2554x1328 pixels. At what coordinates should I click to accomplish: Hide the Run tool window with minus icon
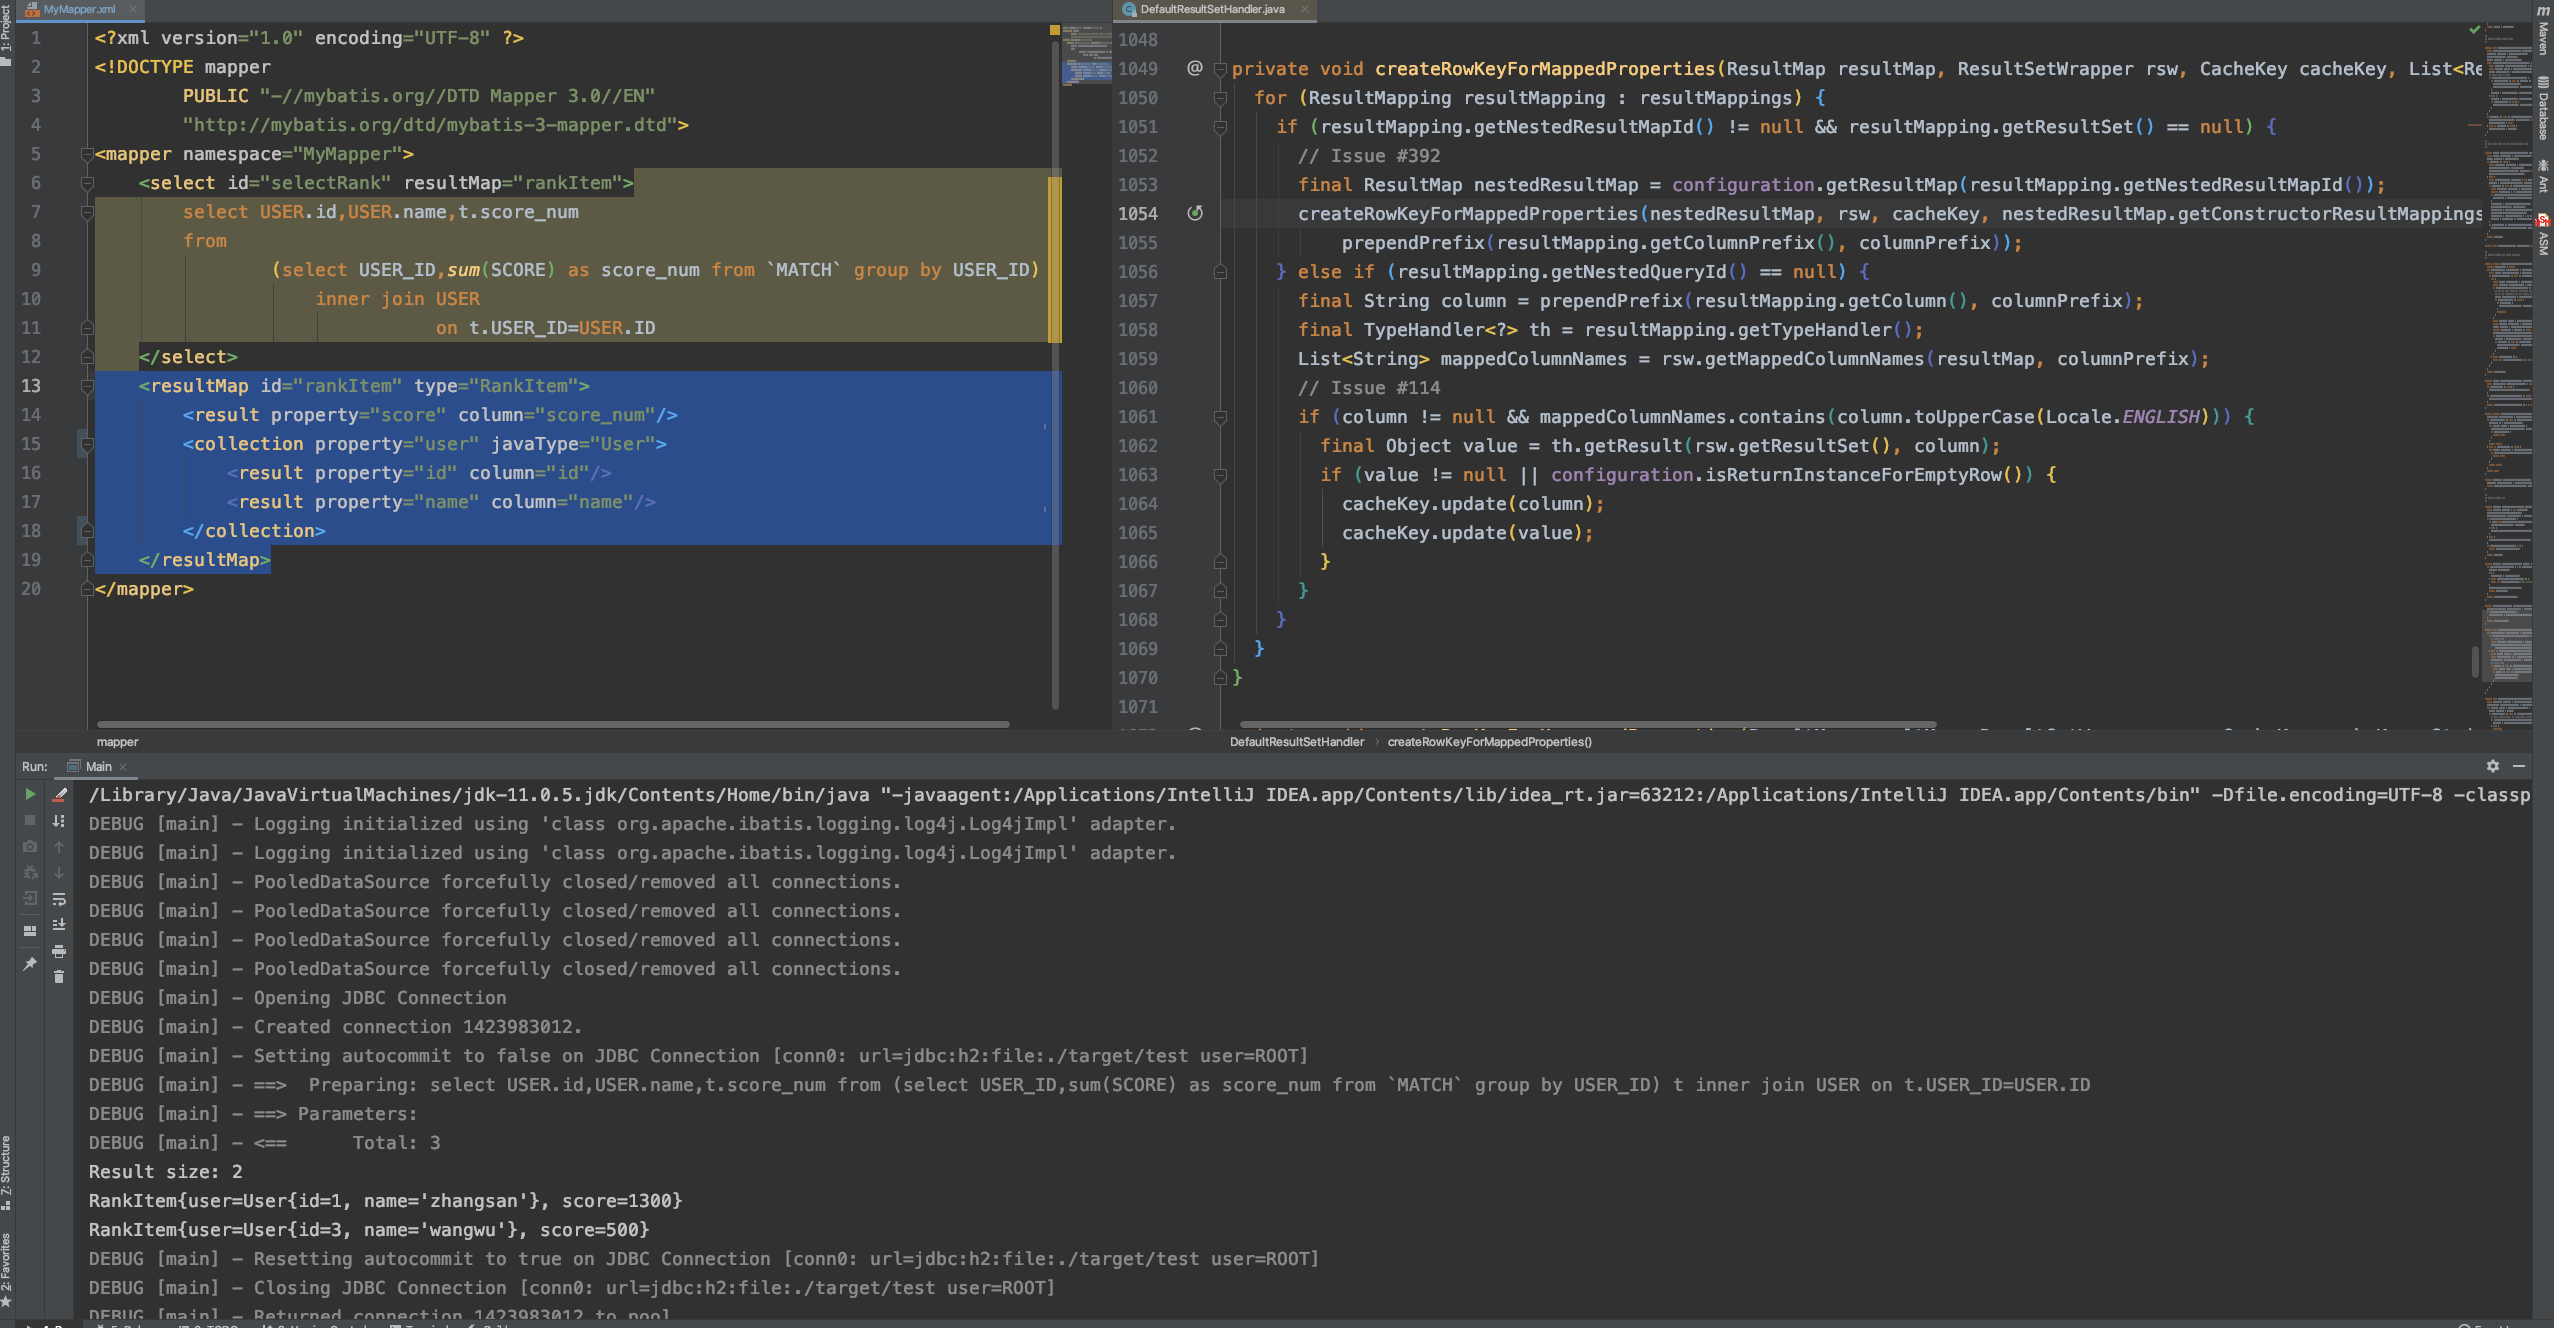coord(2519,766)
